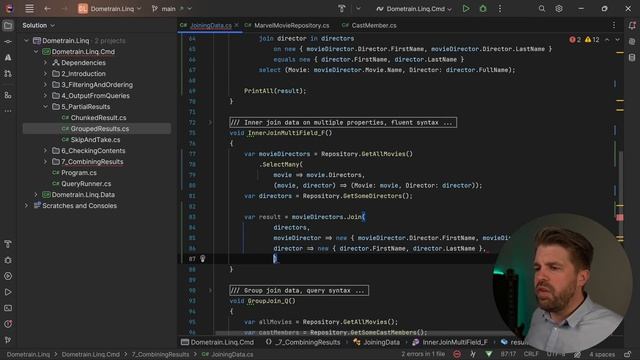Expand the 7_CombiningResults folder
The image size is (640, 360).
point(45,162)
